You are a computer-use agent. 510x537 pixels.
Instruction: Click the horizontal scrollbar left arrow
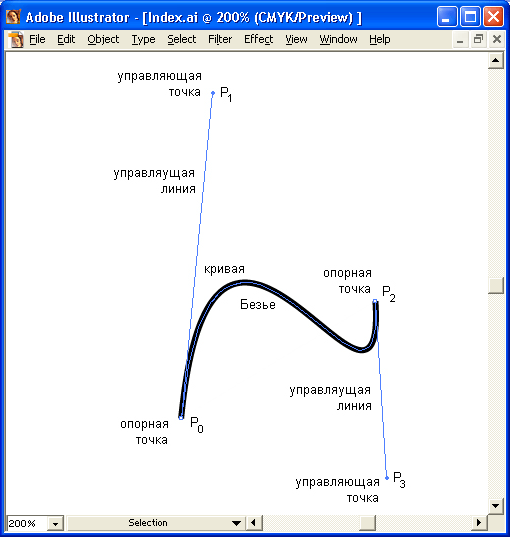(x=254, y=523)
